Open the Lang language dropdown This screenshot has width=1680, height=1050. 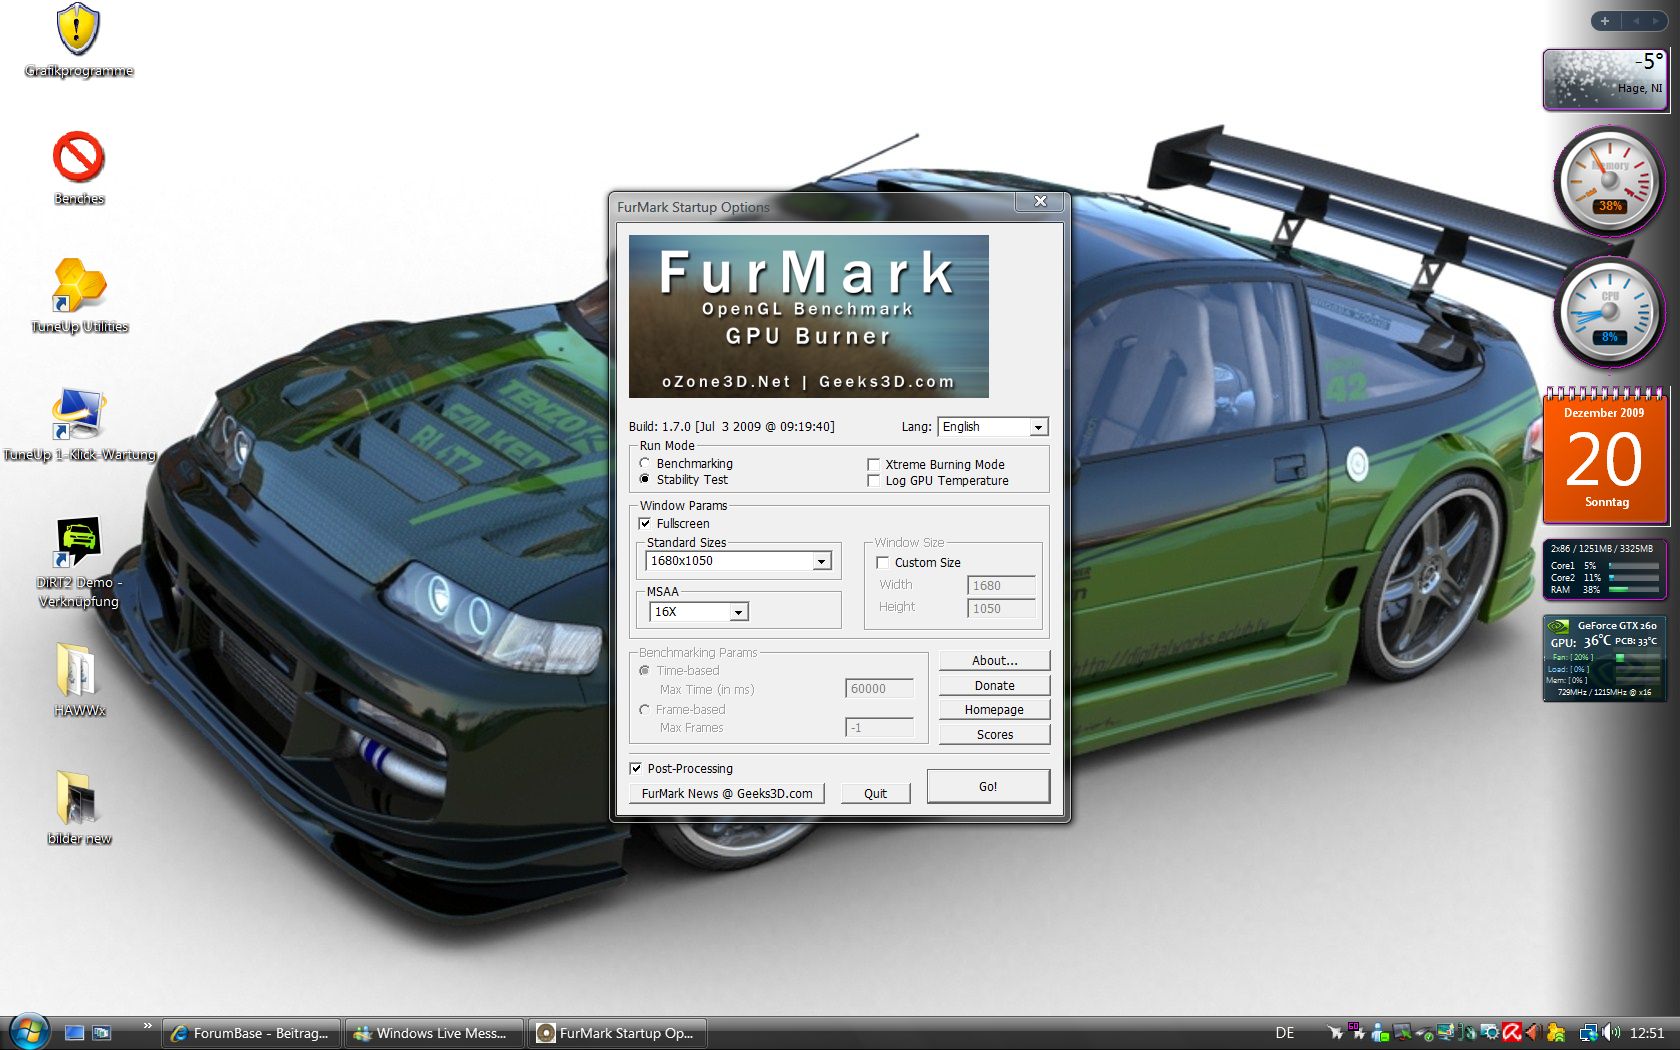click(x=993, y=427)
